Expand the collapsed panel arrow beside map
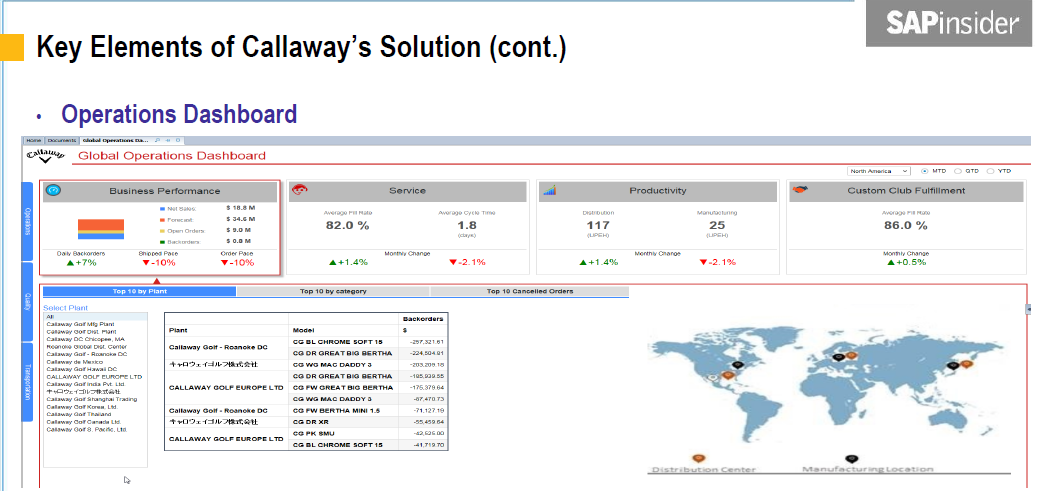The width and height of the screenshot is (1048, 491). coord(1028,308)
